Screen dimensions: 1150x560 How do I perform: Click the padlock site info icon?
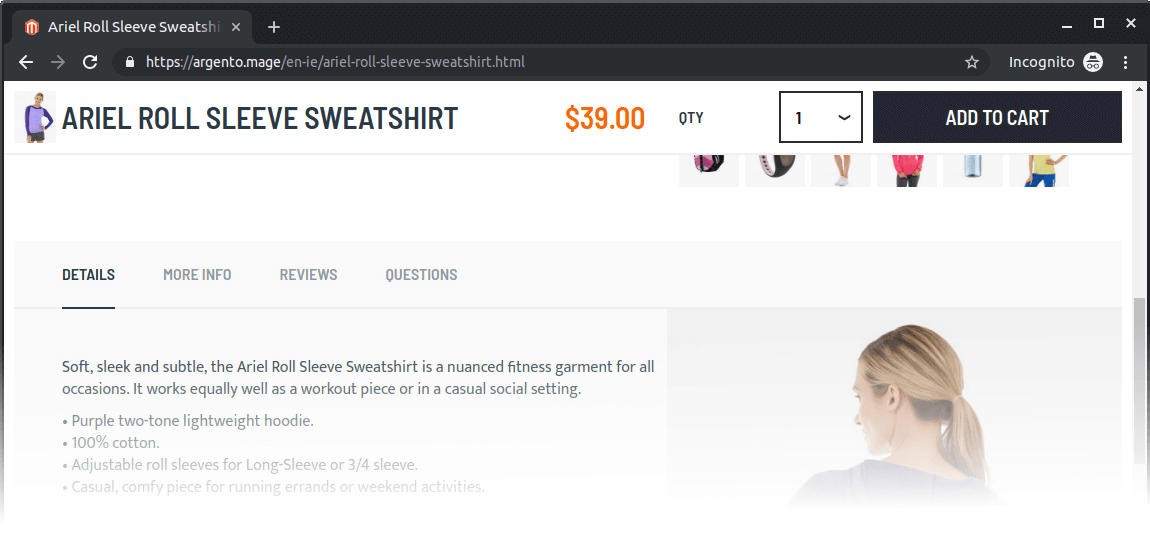pos(130,62)
